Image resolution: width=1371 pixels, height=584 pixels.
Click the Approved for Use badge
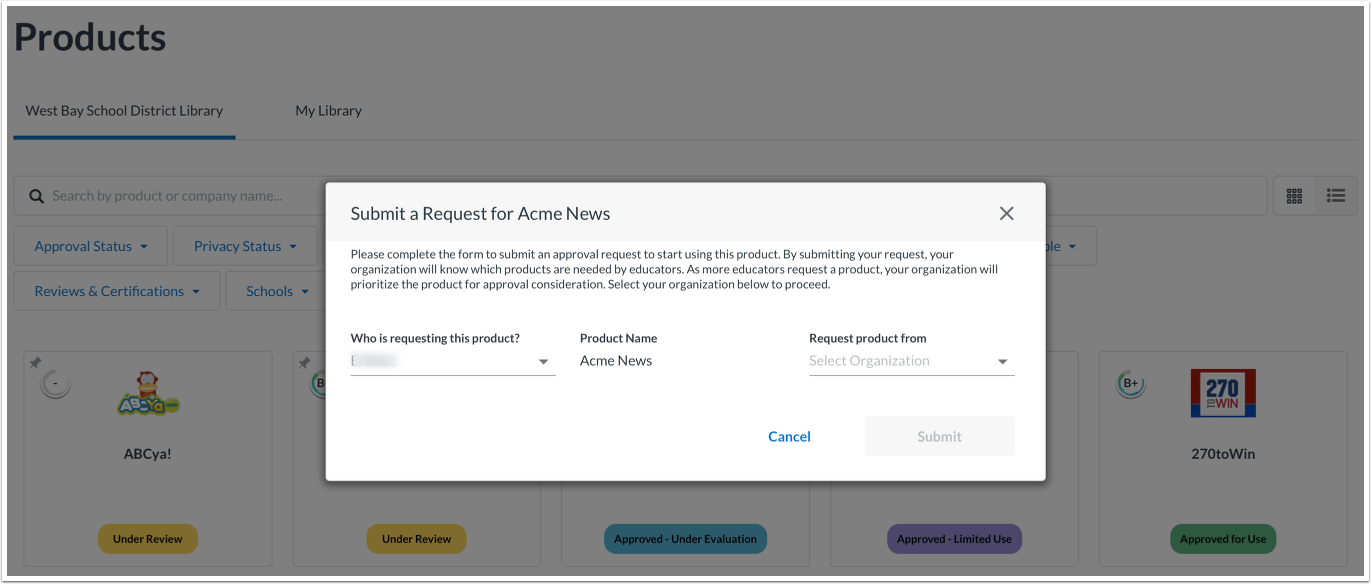(1223, 539)
